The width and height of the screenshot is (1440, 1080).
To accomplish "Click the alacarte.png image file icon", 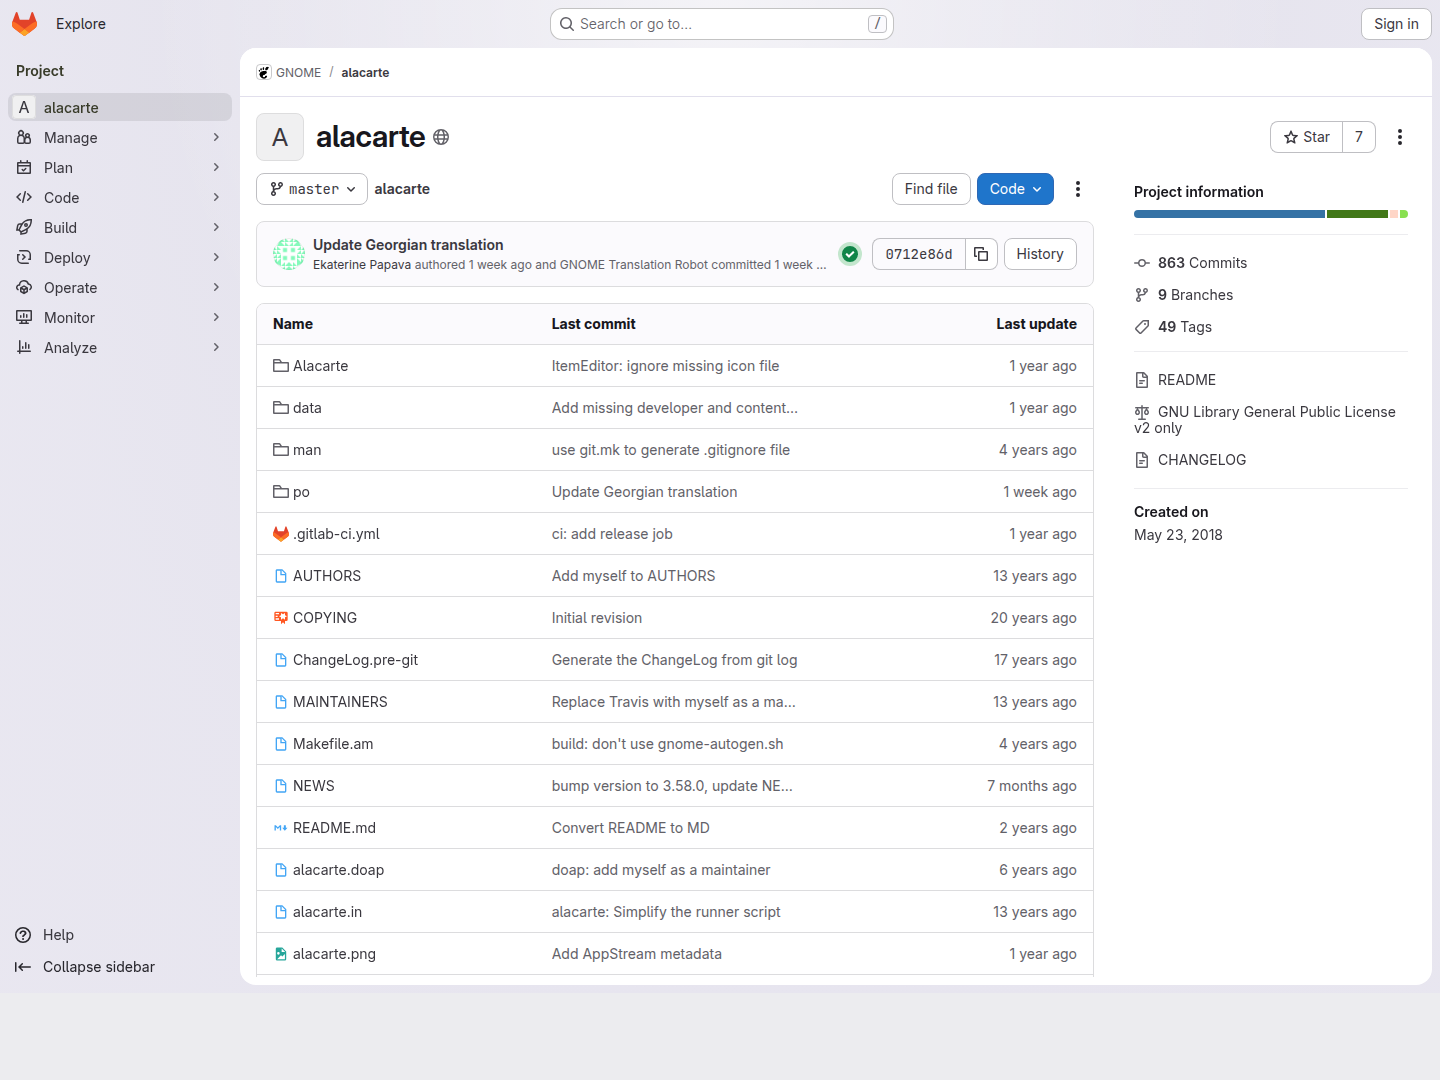I will coord(281,954).
